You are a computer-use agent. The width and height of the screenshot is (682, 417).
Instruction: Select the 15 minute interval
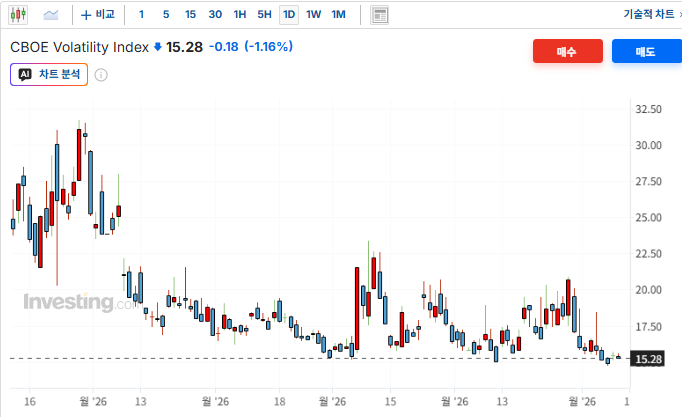[190, 15]
